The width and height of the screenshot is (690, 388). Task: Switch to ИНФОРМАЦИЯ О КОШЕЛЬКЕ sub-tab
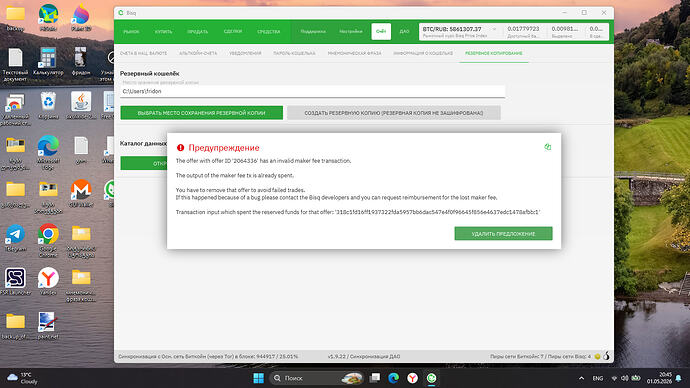[x=423, y=53]
